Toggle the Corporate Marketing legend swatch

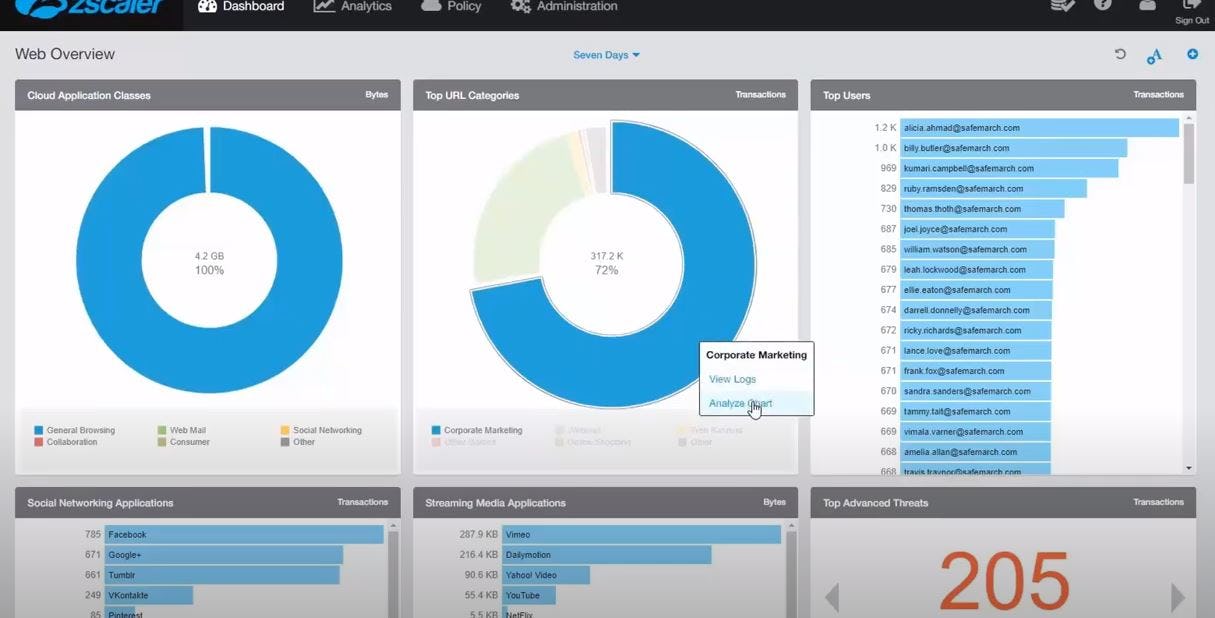click(x=436, y=430)
